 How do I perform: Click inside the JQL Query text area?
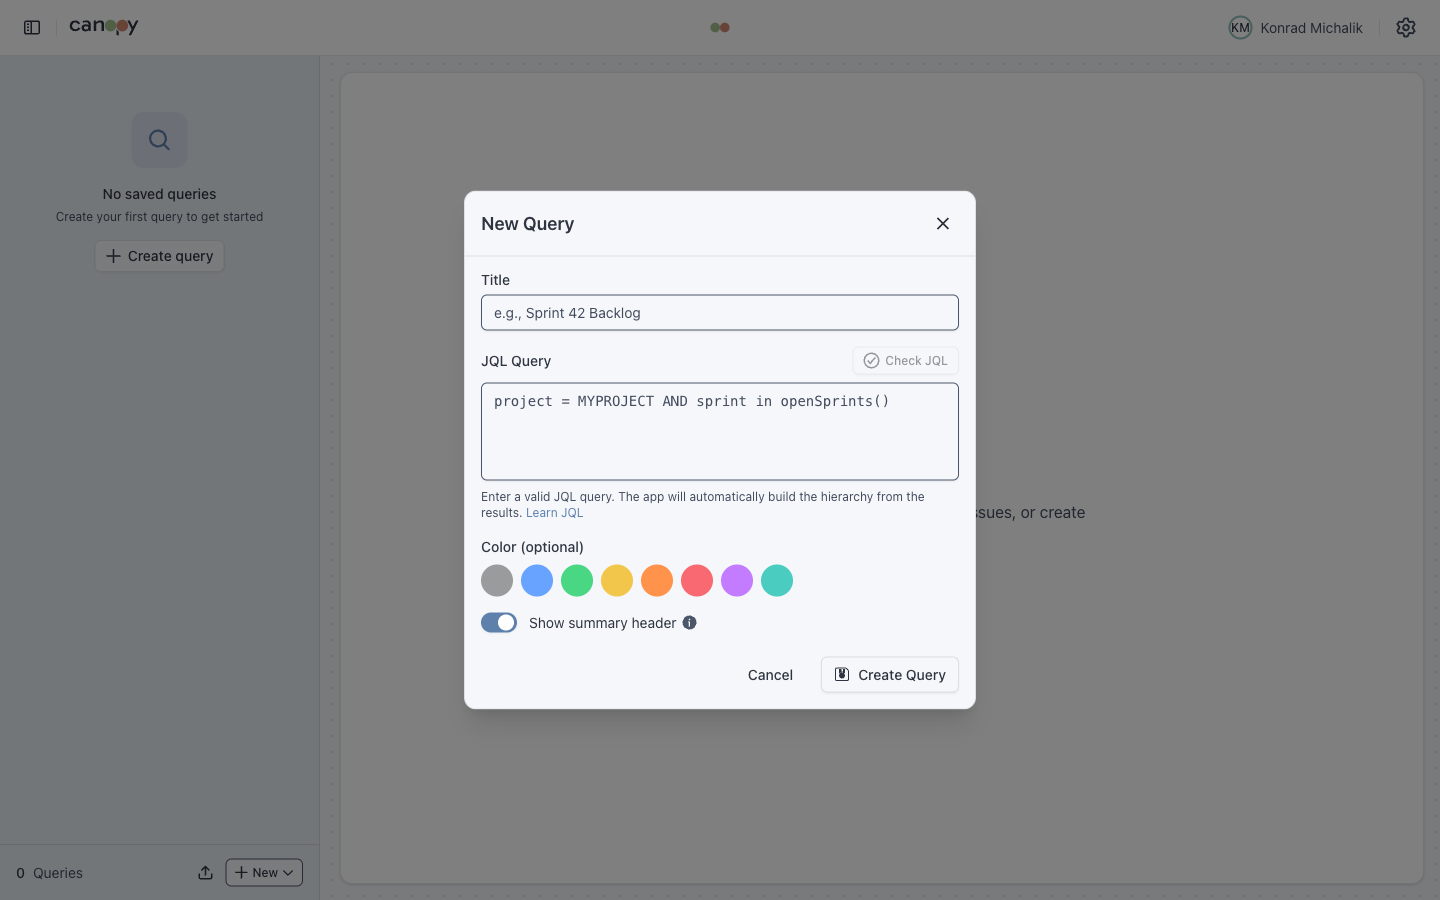tap(719, 431)
